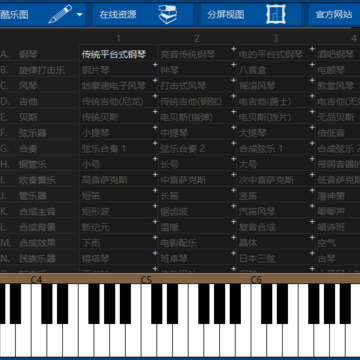This screenshot has height=360, width=360.
Task: Select the D. 吉他 category row
Action: pos(38,101)
